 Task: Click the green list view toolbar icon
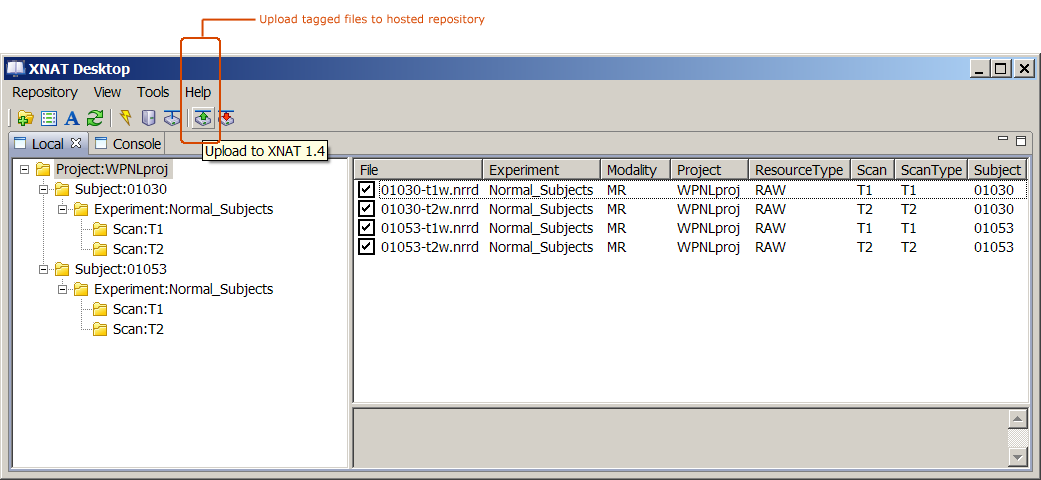49,118
